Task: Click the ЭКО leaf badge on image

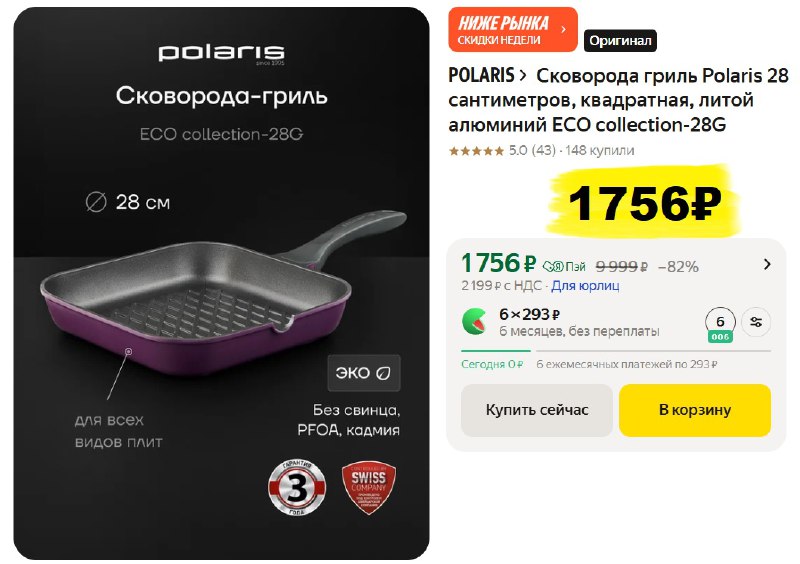Action: pos(364,373)
